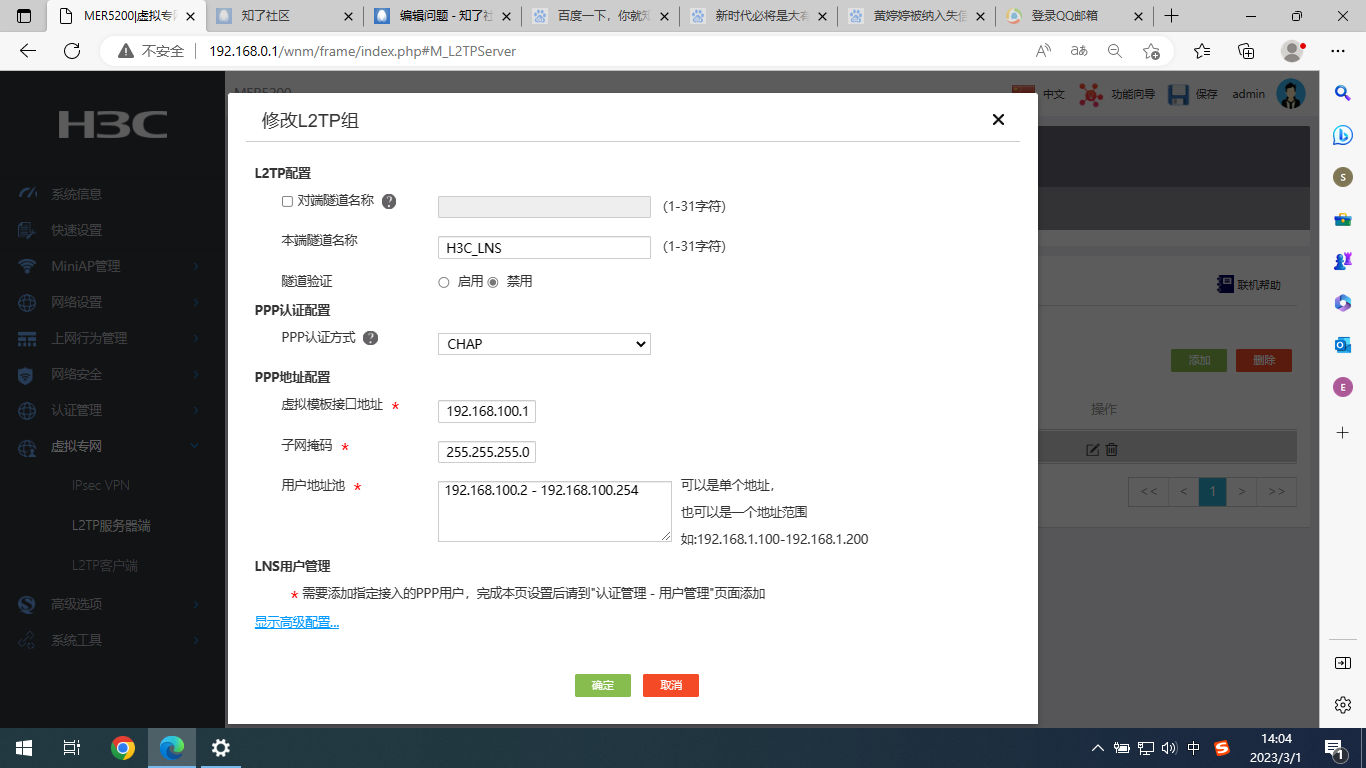The height and width of the screenshot is (768, 1366).
Task: Expand the 系统工具 sidebar chevron
Action: 196,640
